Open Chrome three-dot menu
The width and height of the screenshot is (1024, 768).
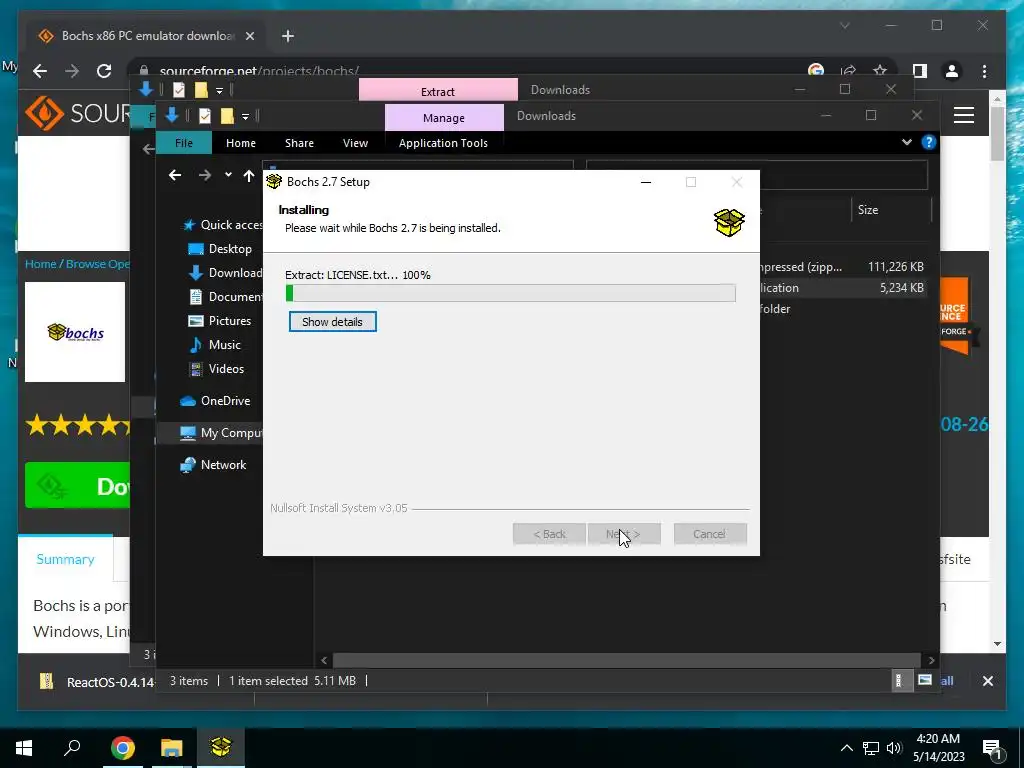click(x=984, y=71)
